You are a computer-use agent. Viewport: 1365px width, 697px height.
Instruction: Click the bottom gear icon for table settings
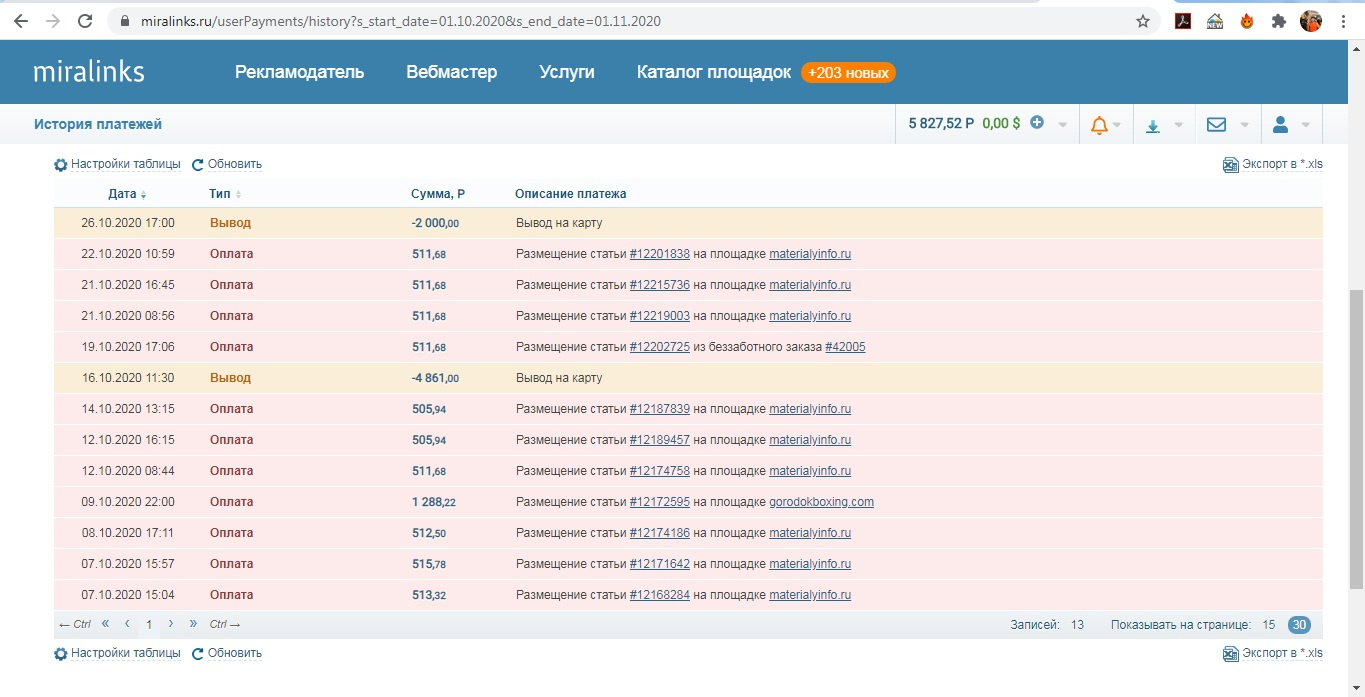click(x=61, y=654)
